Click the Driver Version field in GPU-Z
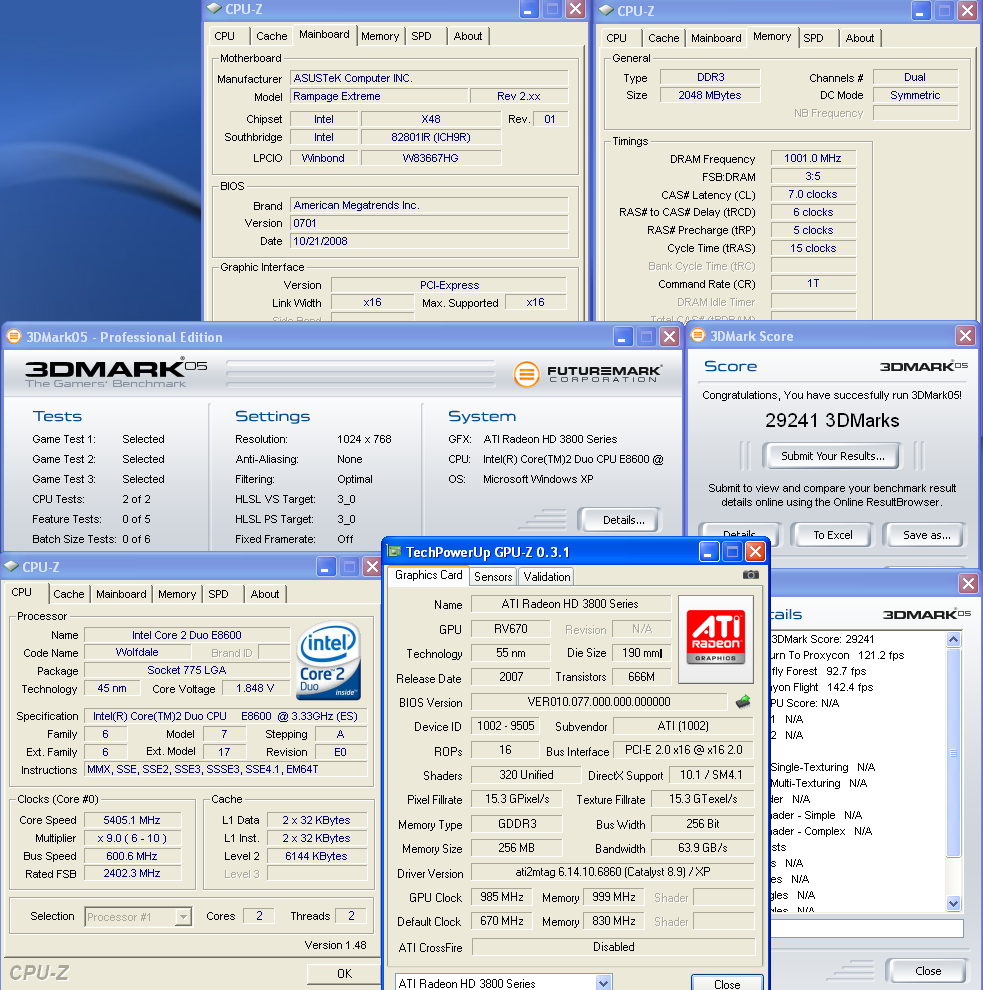Viewport: 983px width, 990px height. [613, 871]
